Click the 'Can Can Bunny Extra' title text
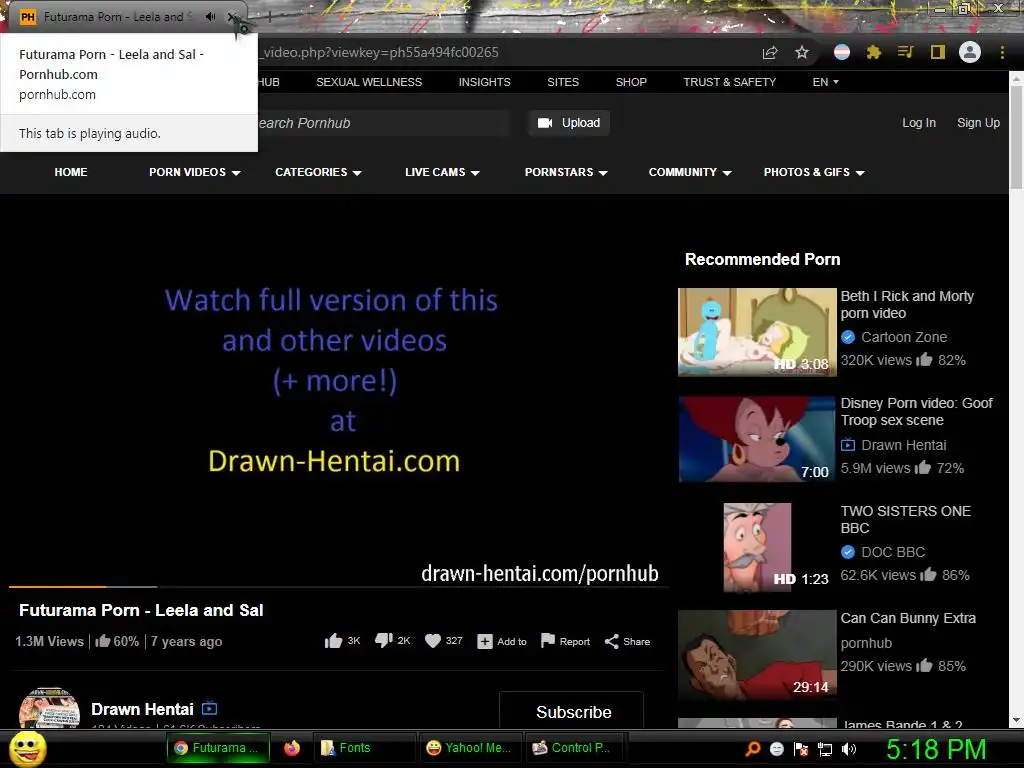Screen dimensions: 1024x768 908,618
